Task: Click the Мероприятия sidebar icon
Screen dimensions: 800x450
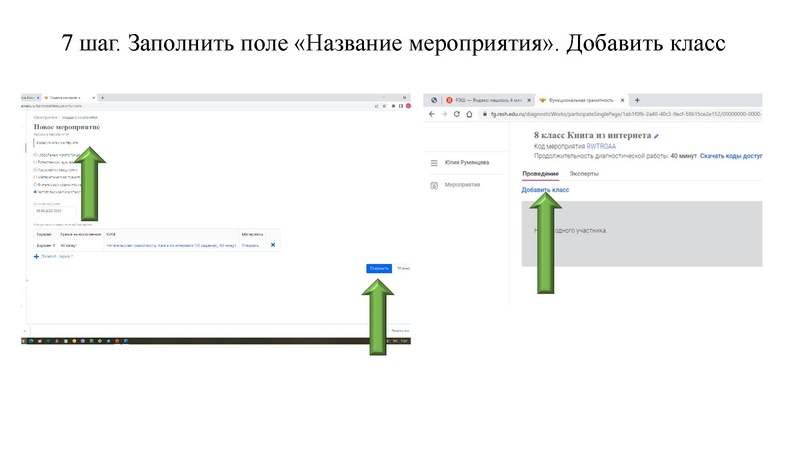Action: (433, 185)
